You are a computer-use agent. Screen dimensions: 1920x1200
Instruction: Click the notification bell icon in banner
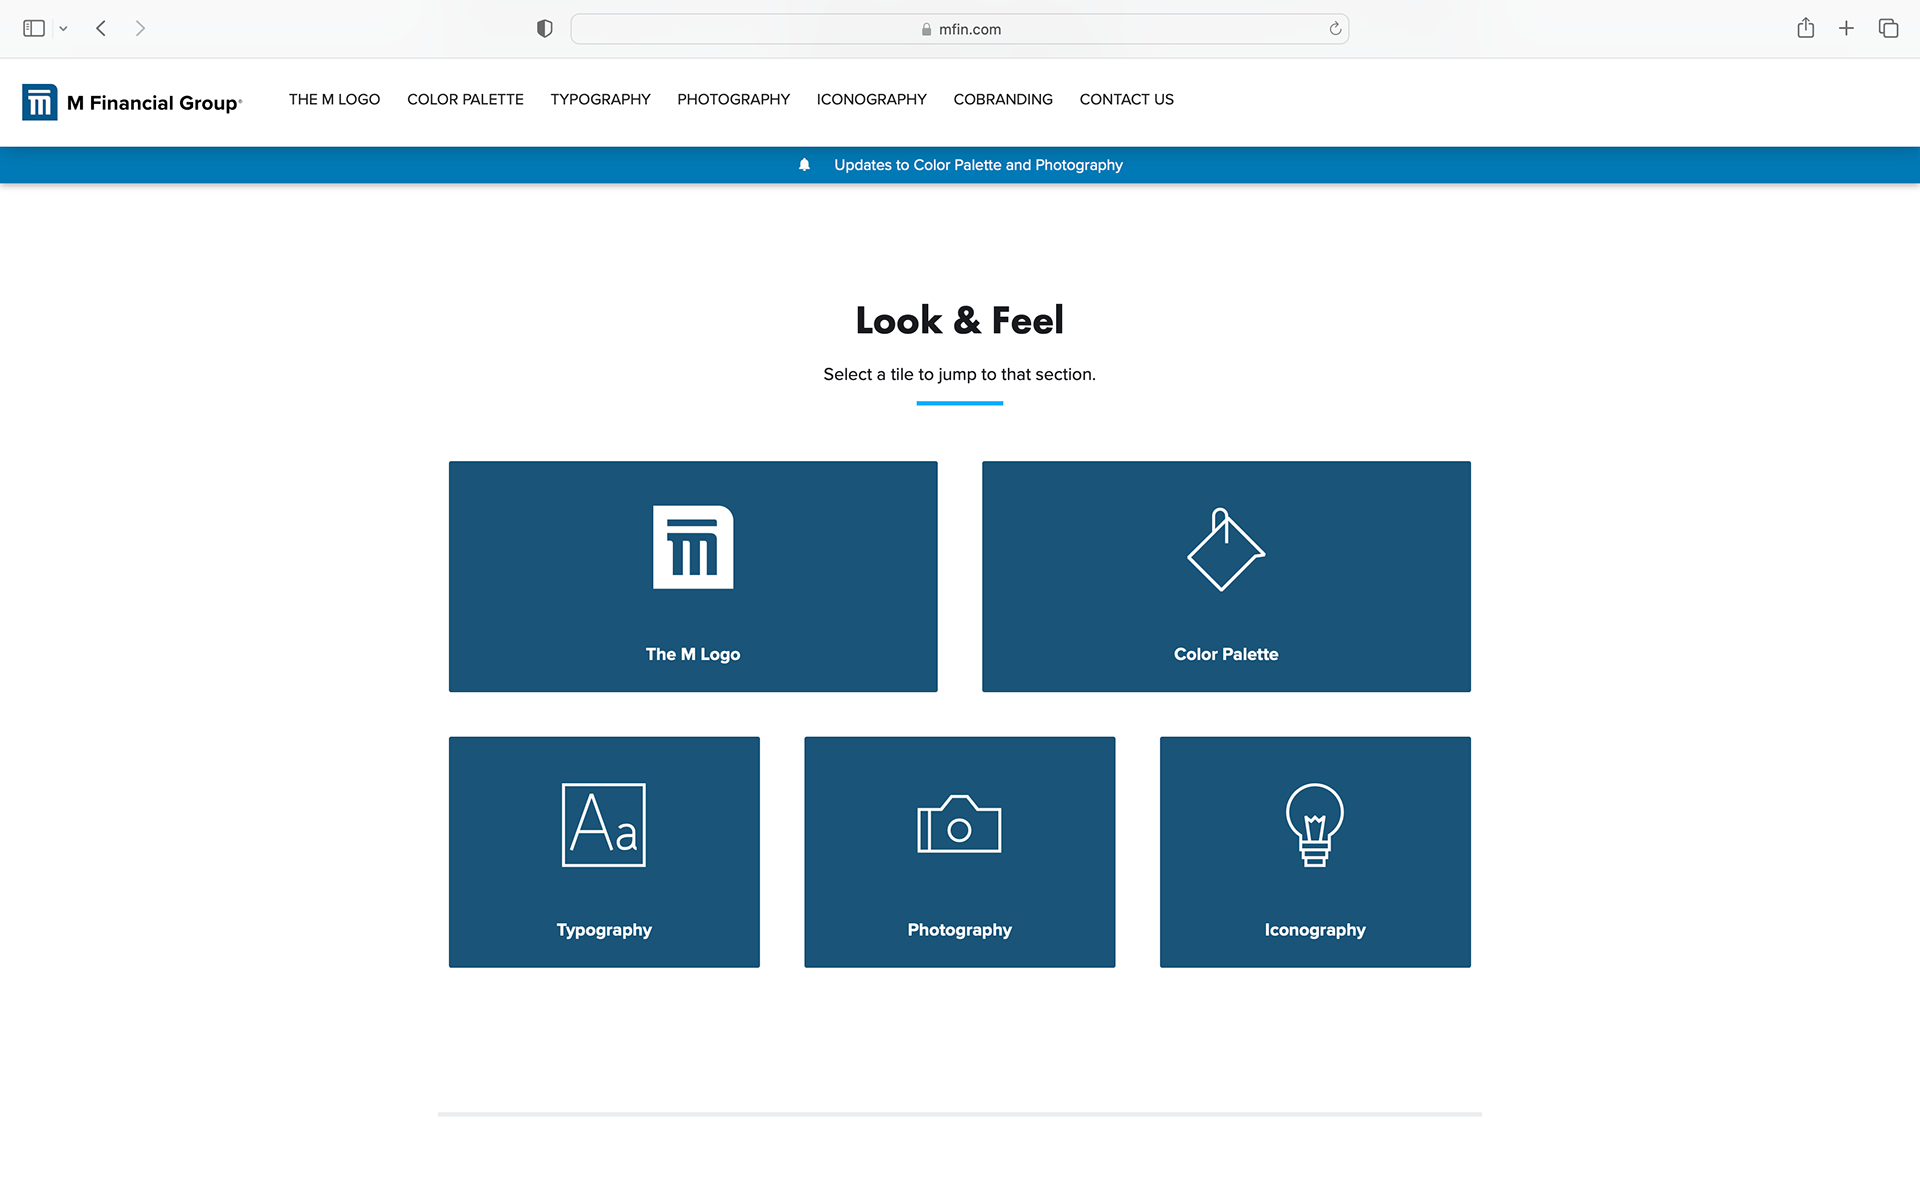(804, 165)
